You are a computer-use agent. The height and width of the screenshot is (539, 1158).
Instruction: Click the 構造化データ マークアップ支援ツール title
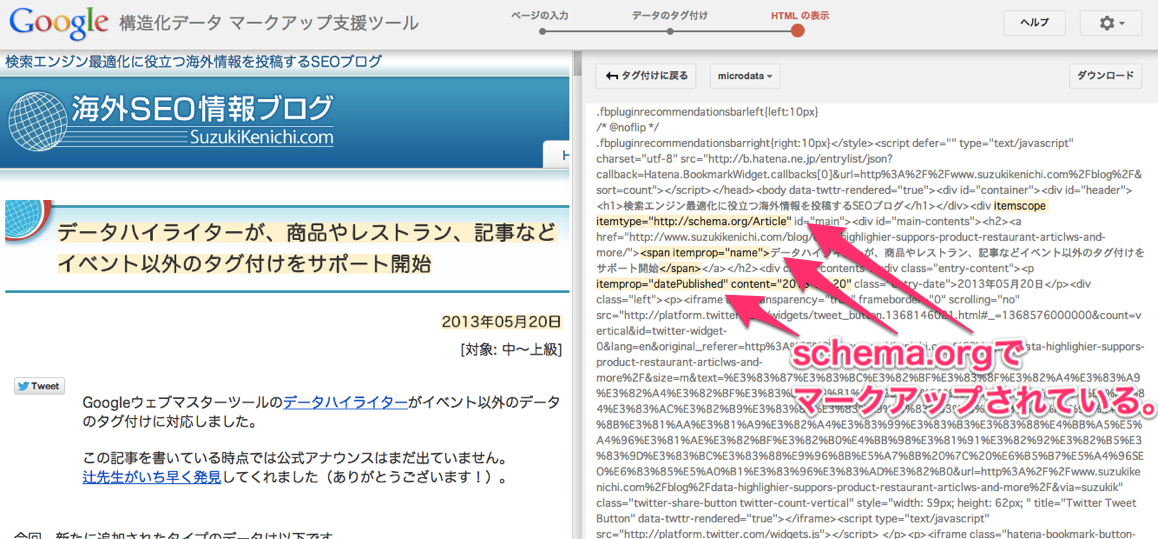point(269,24)
